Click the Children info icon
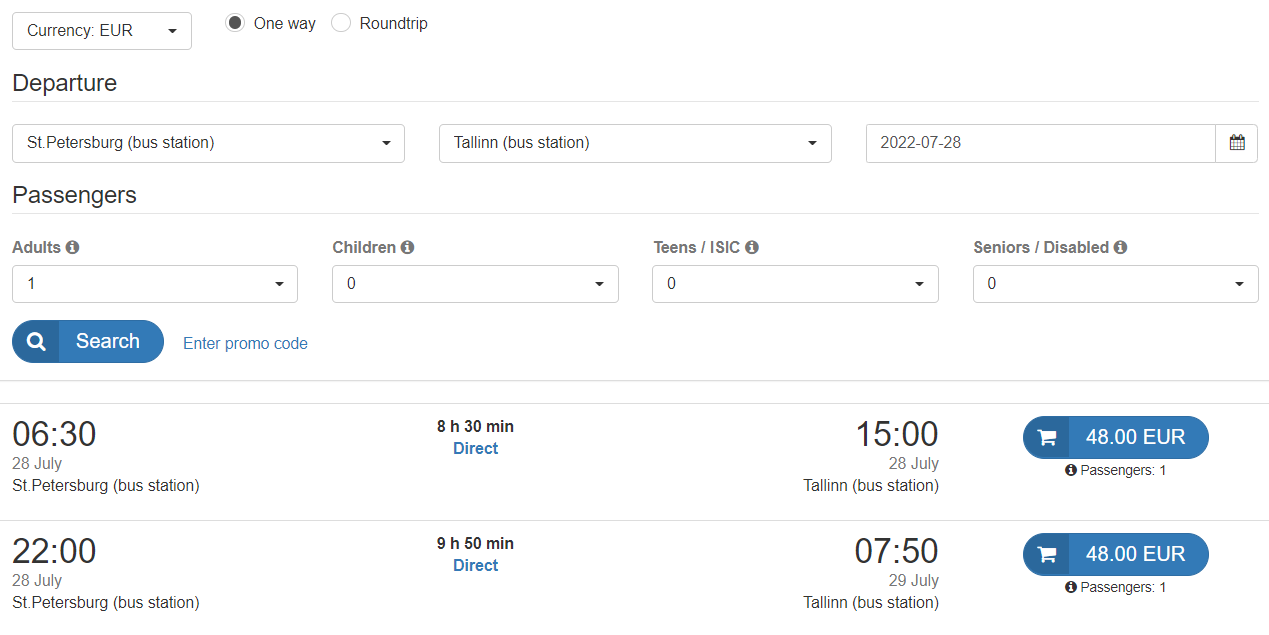The height and width of the screenshot is (635, 1269). coord(407,247)
